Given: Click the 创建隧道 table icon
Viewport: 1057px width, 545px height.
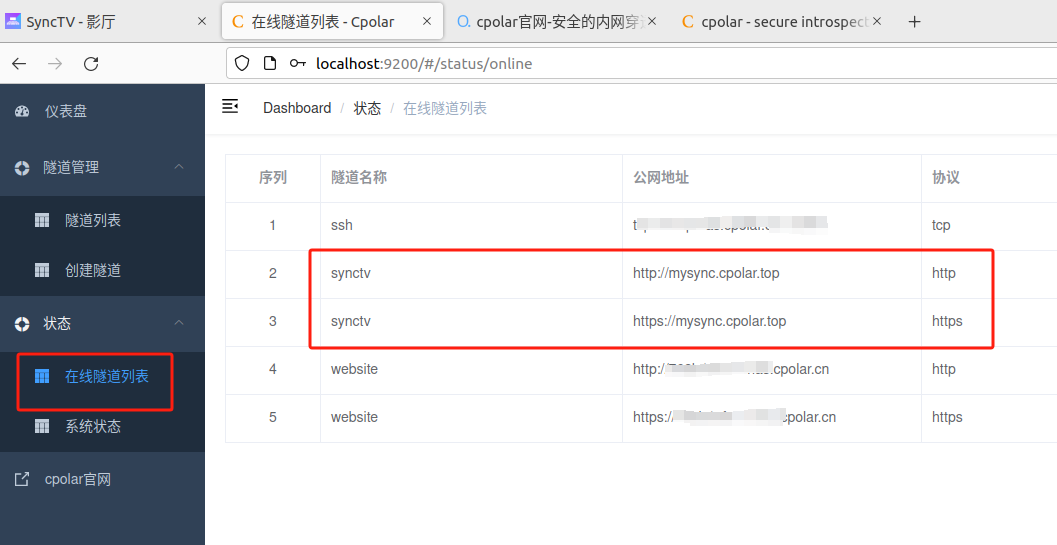Looking at the screenshot, I should [42, 270].
